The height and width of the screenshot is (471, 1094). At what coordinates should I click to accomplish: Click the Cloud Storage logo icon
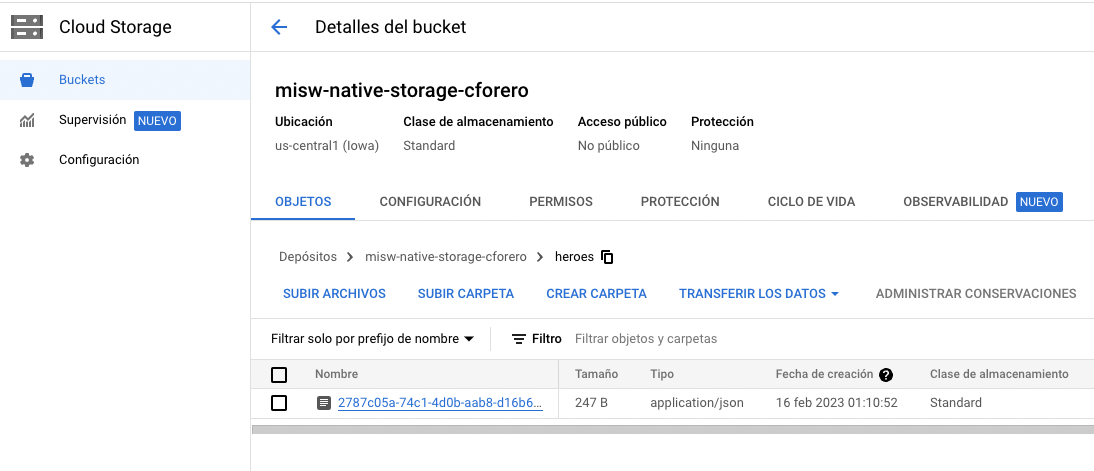click(27, 27)
